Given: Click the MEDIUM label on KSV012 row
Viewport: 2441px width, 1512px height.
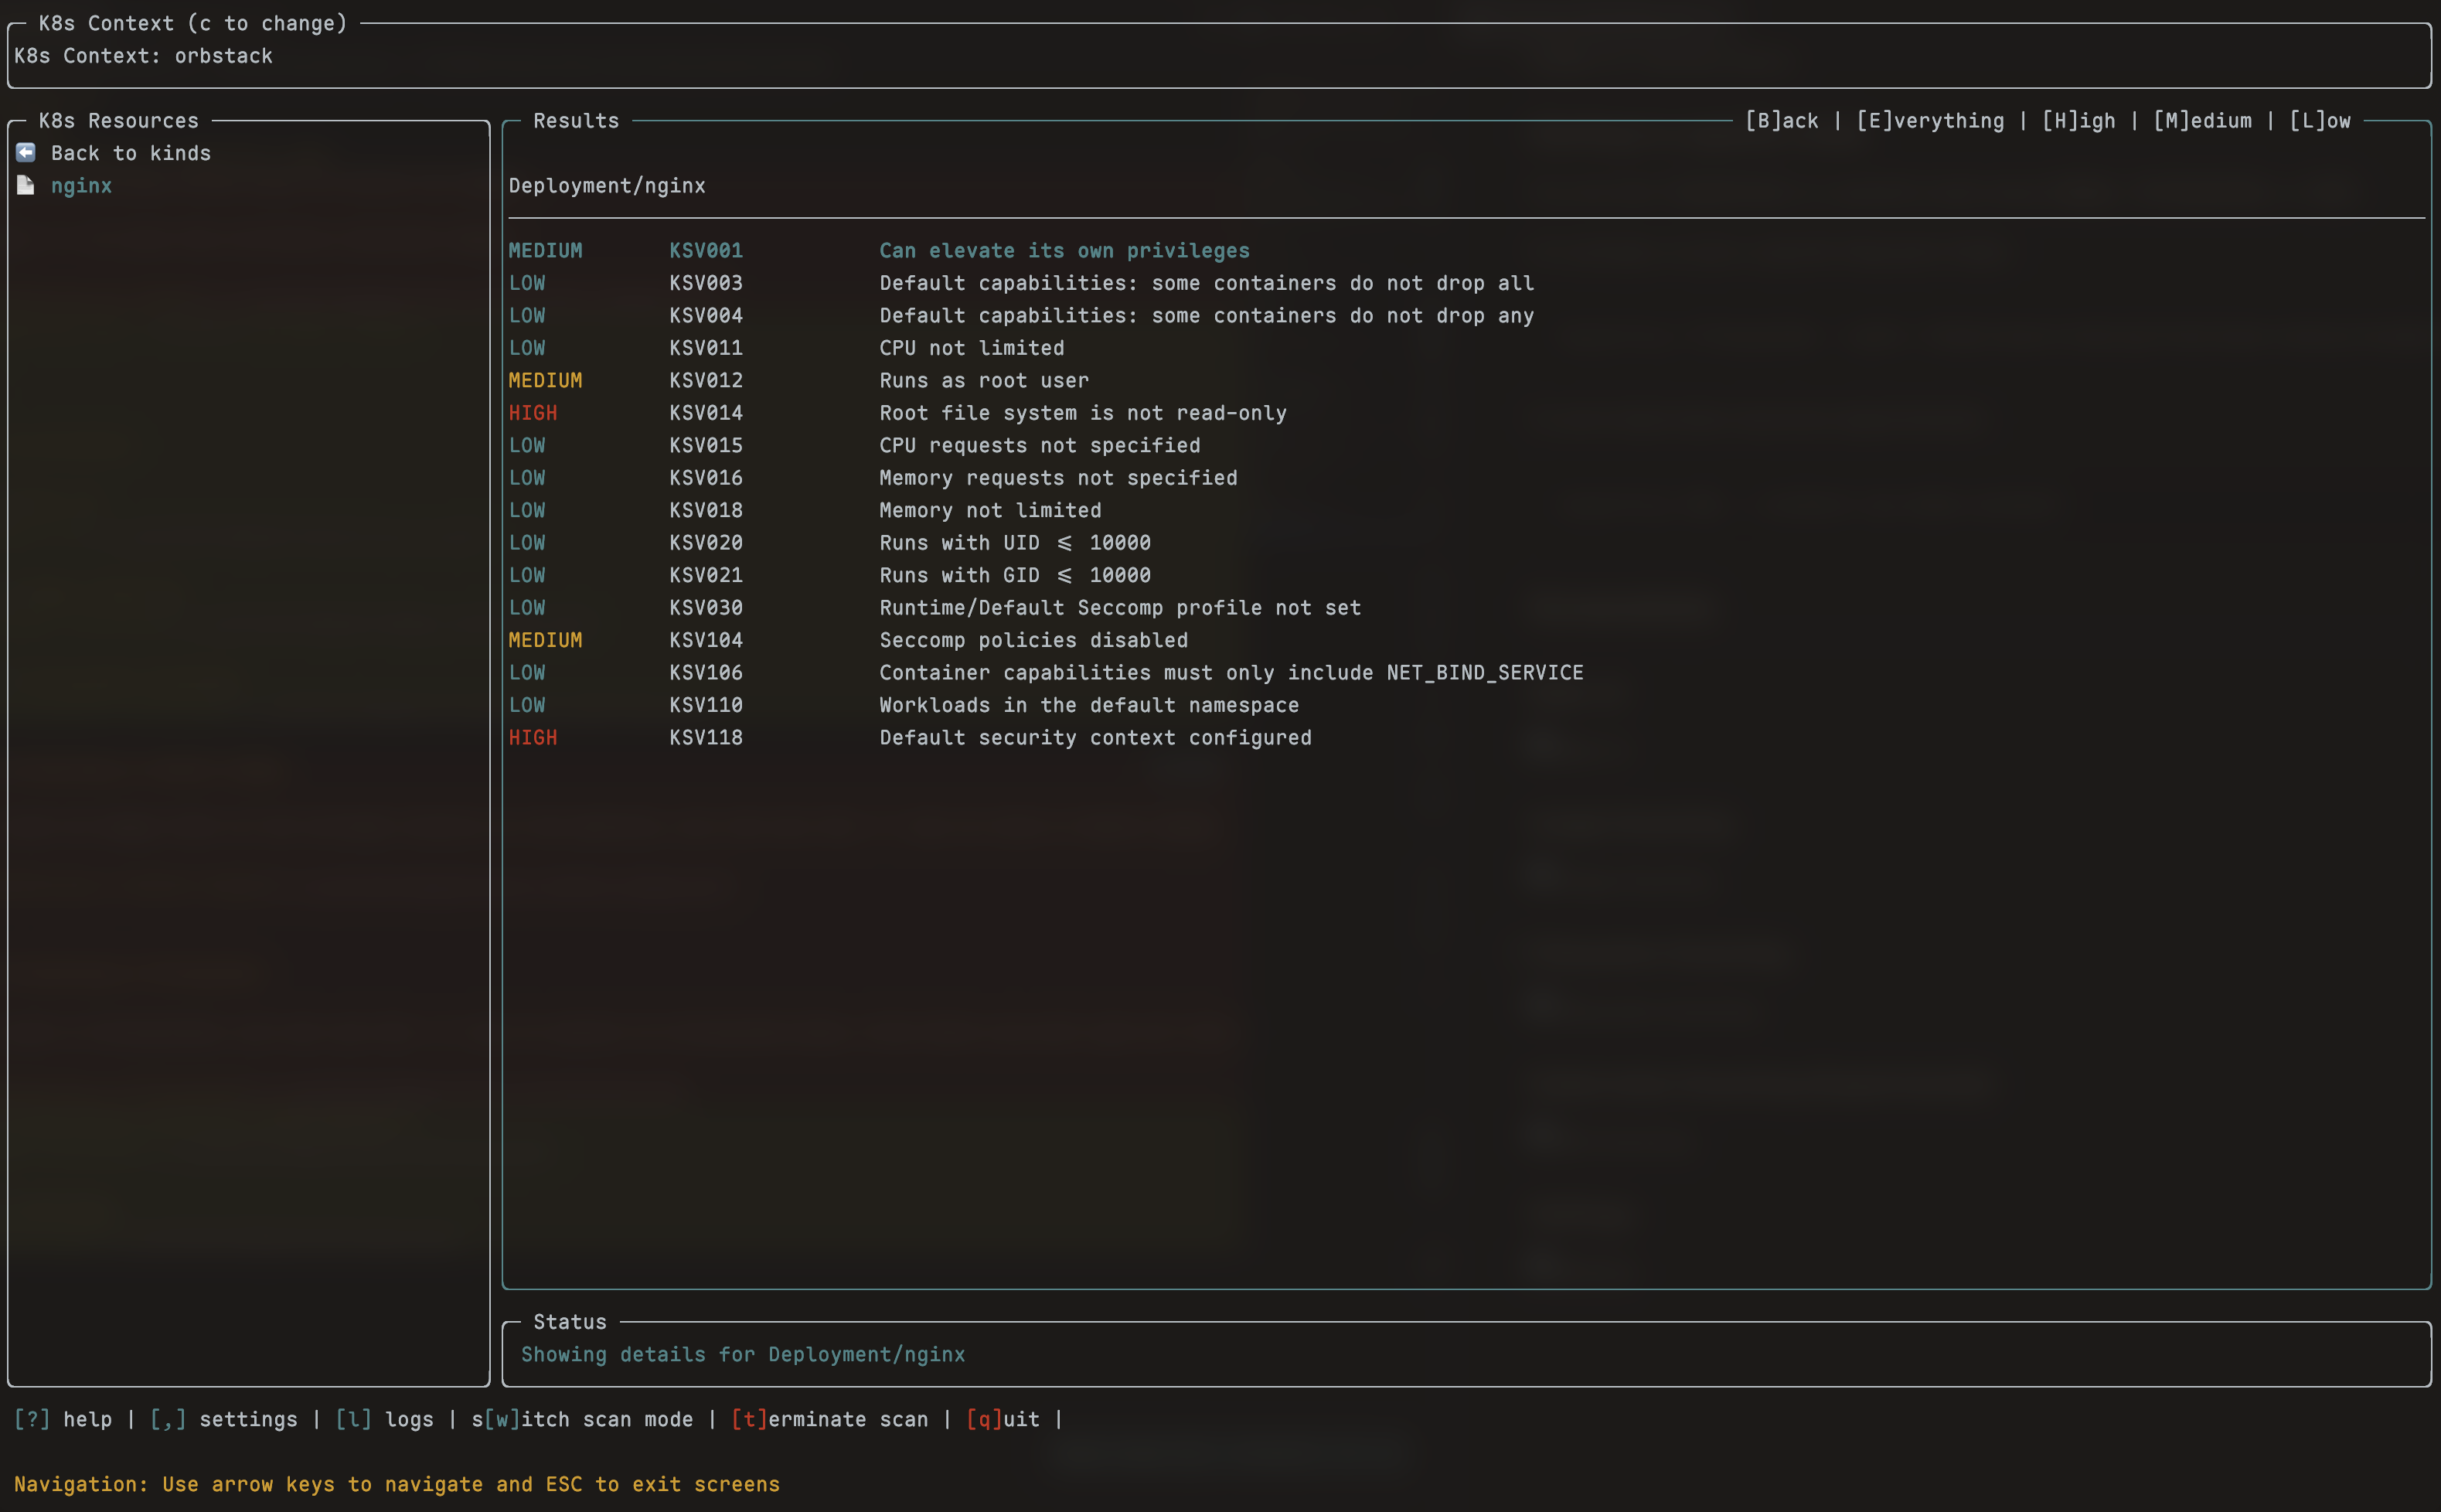Looking at the screenshot, I should tap(545, 381).
